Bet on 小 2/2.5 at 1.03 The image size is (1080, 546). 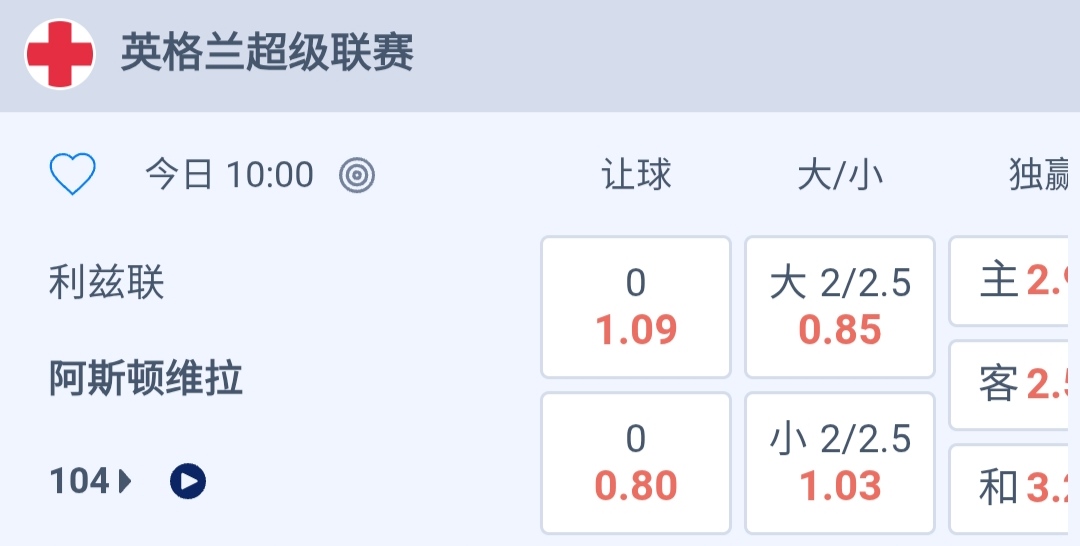pyautogui.click(x=840, y=463)
